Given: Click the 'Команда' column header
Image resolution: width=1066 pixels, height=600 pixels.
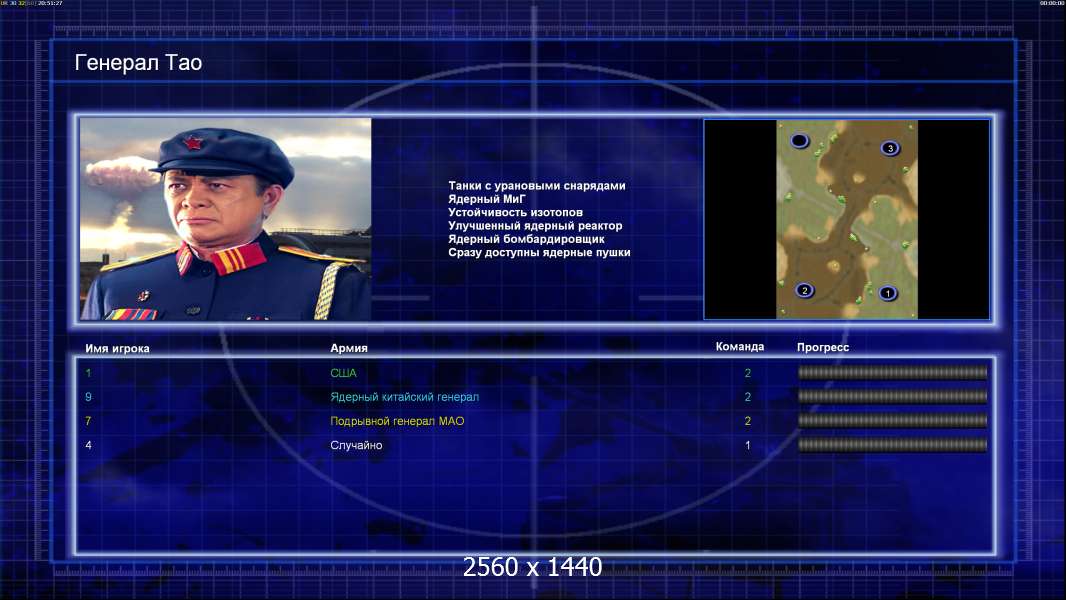Looking at the screenshot, I should (x=740, y=347).
